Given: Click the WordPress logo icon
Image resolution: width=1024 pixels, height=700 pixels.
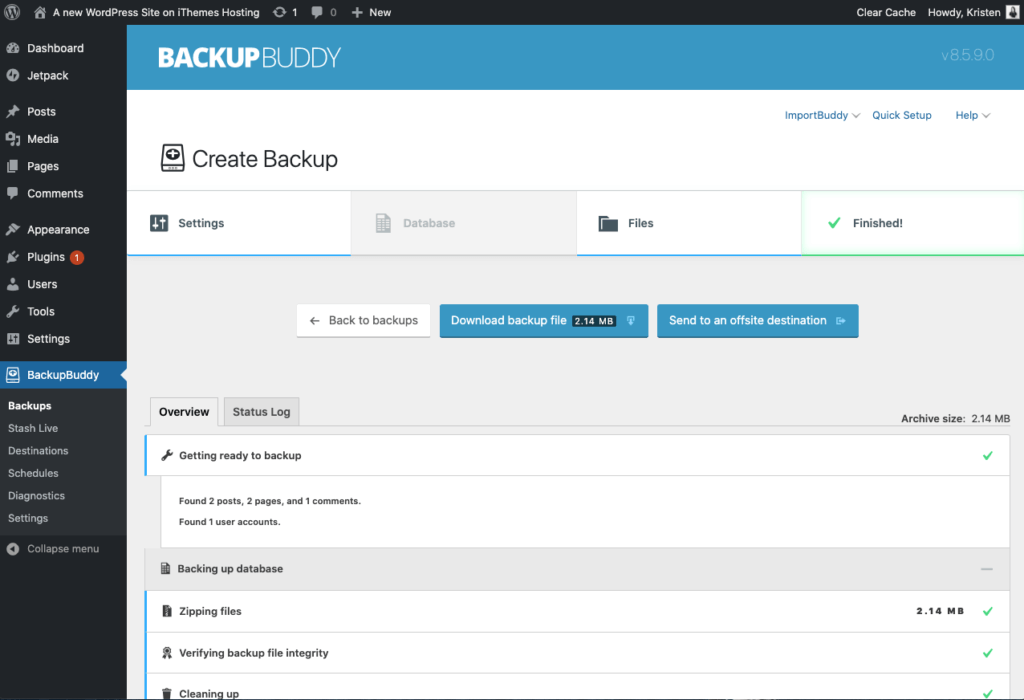Looking at the screenshot, I should pyautogui.click(x=12, y=12).
